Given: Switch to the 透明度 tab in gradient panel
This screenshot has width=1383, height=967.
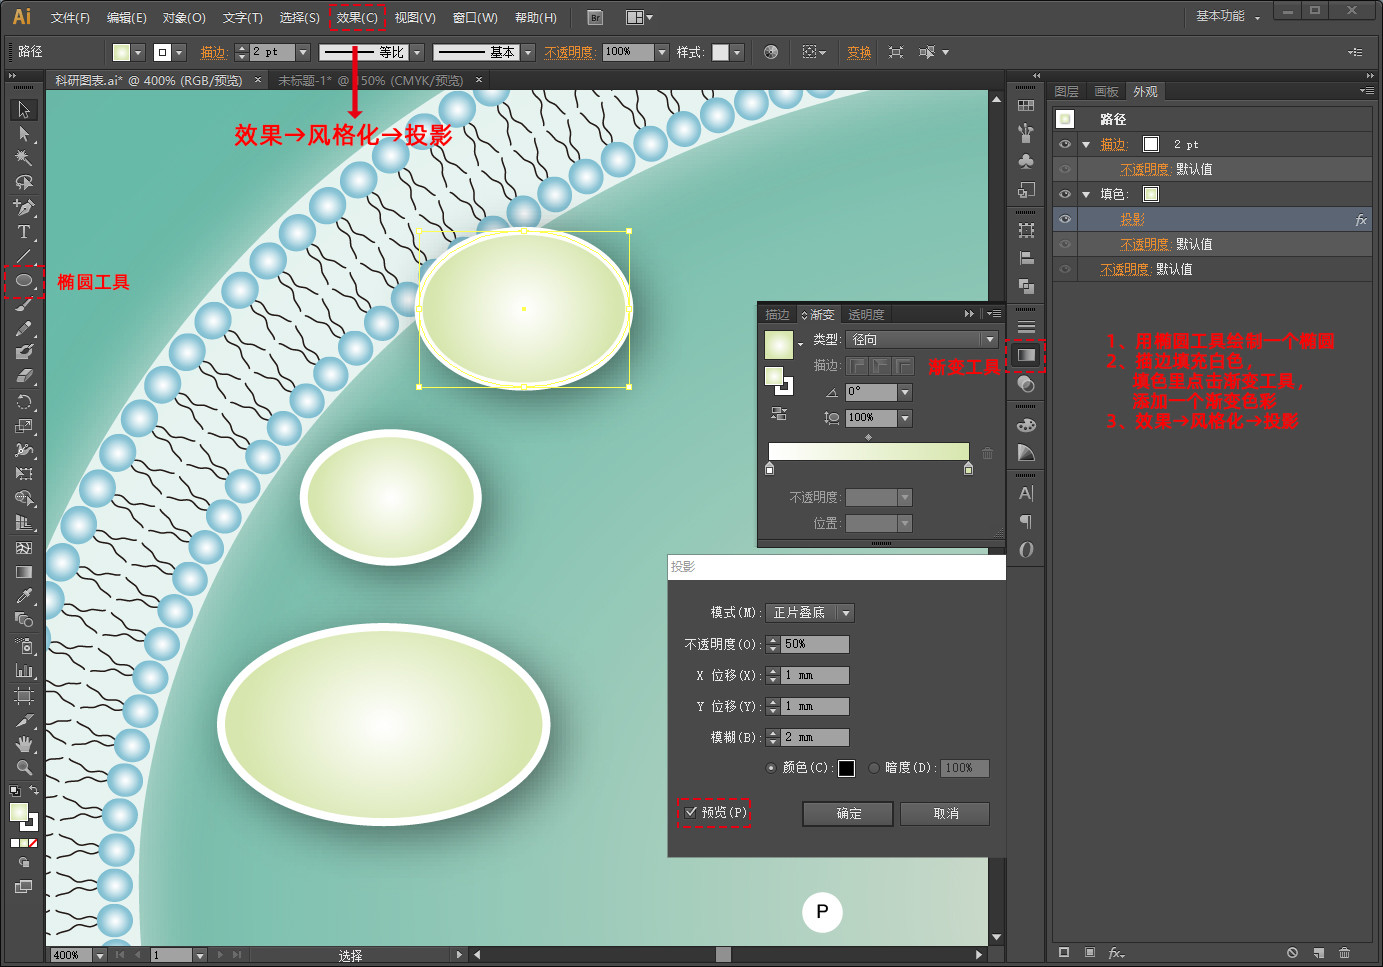Looking at the screenshot, I should pos(866,315).
